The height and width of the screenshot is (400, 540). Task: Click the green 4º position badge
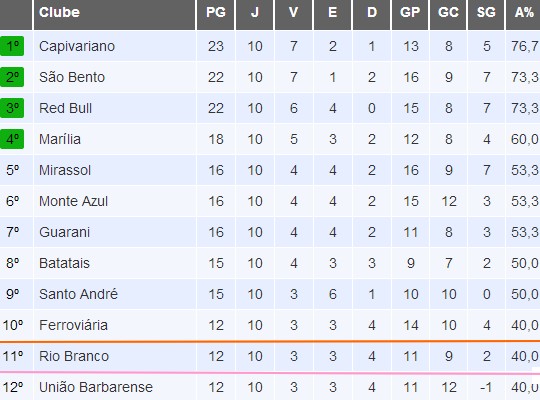(12, 139)
